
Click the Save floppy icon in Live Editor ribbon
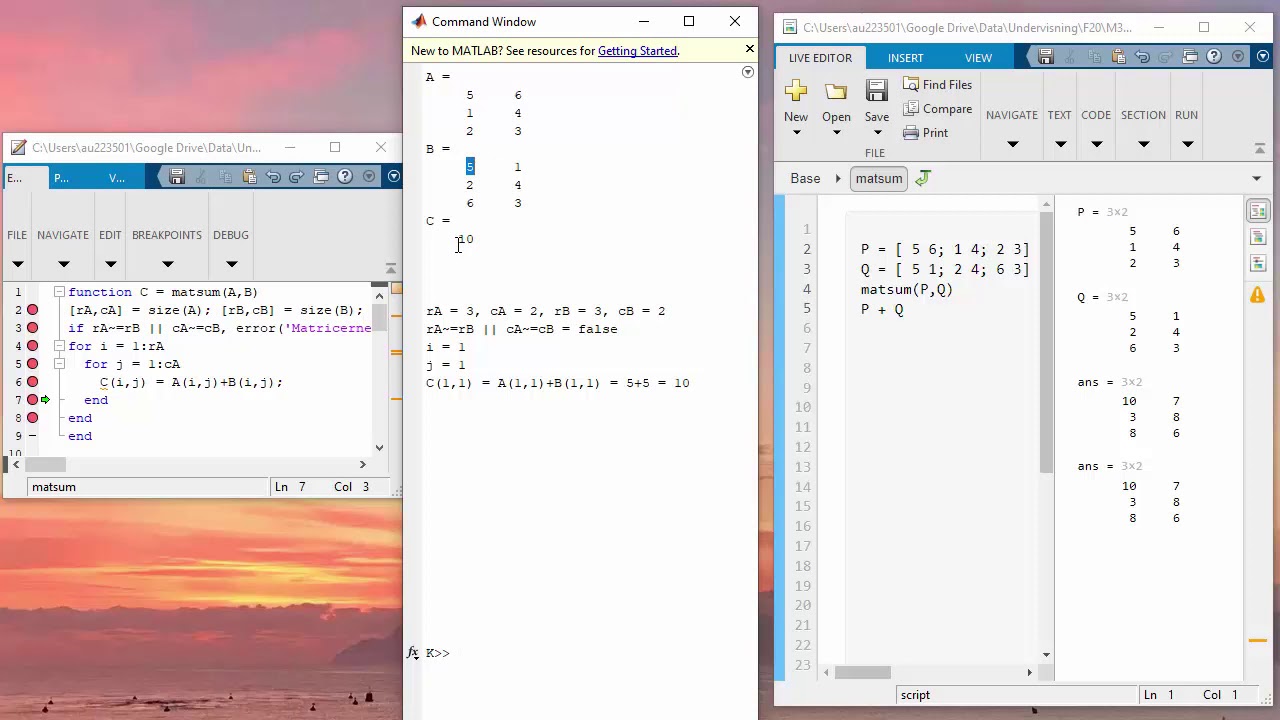pos(876,92)
